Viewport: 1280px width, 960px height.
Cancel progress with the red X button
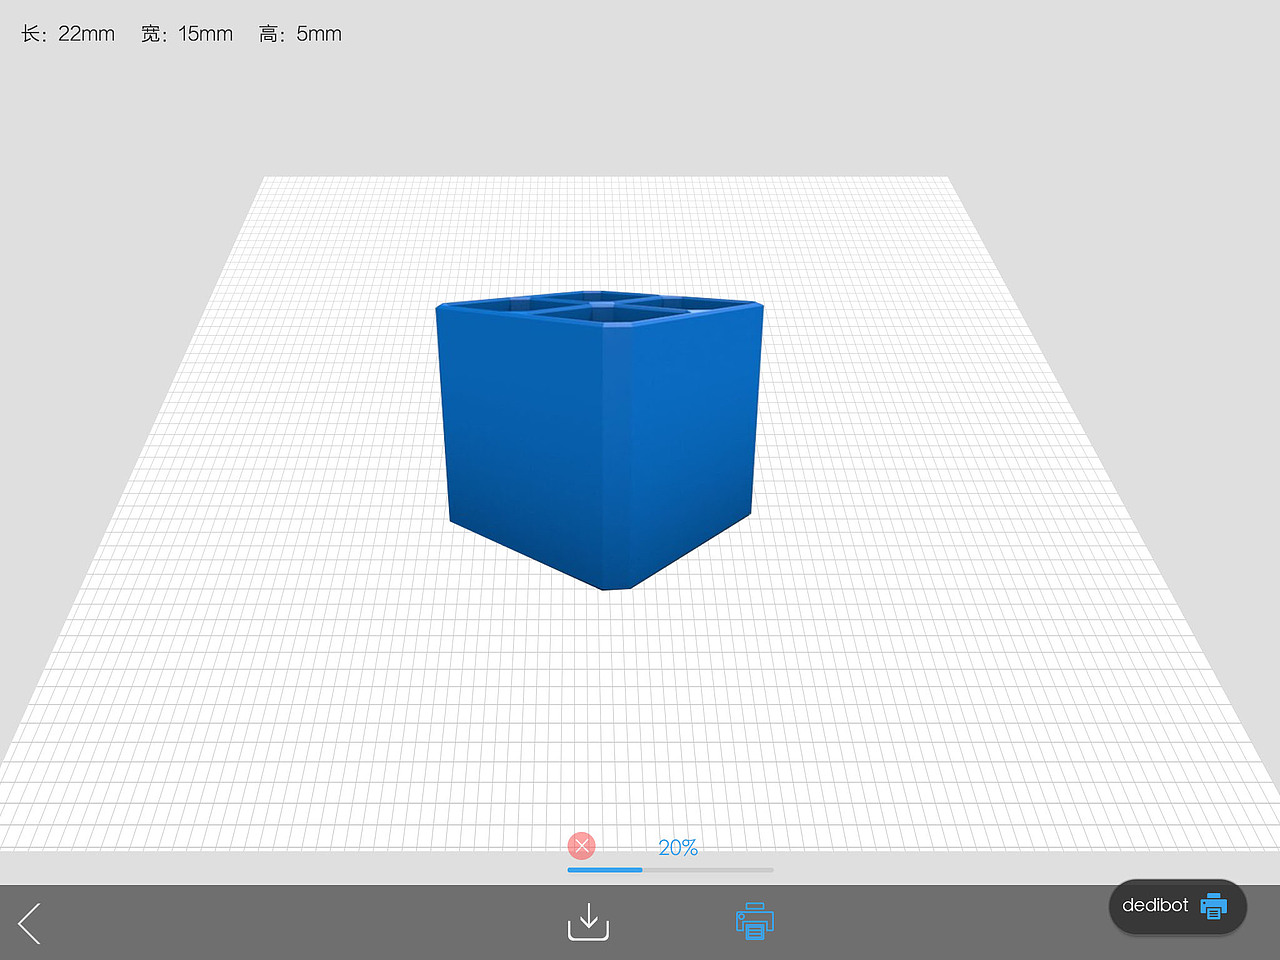[x=582, y=846]
